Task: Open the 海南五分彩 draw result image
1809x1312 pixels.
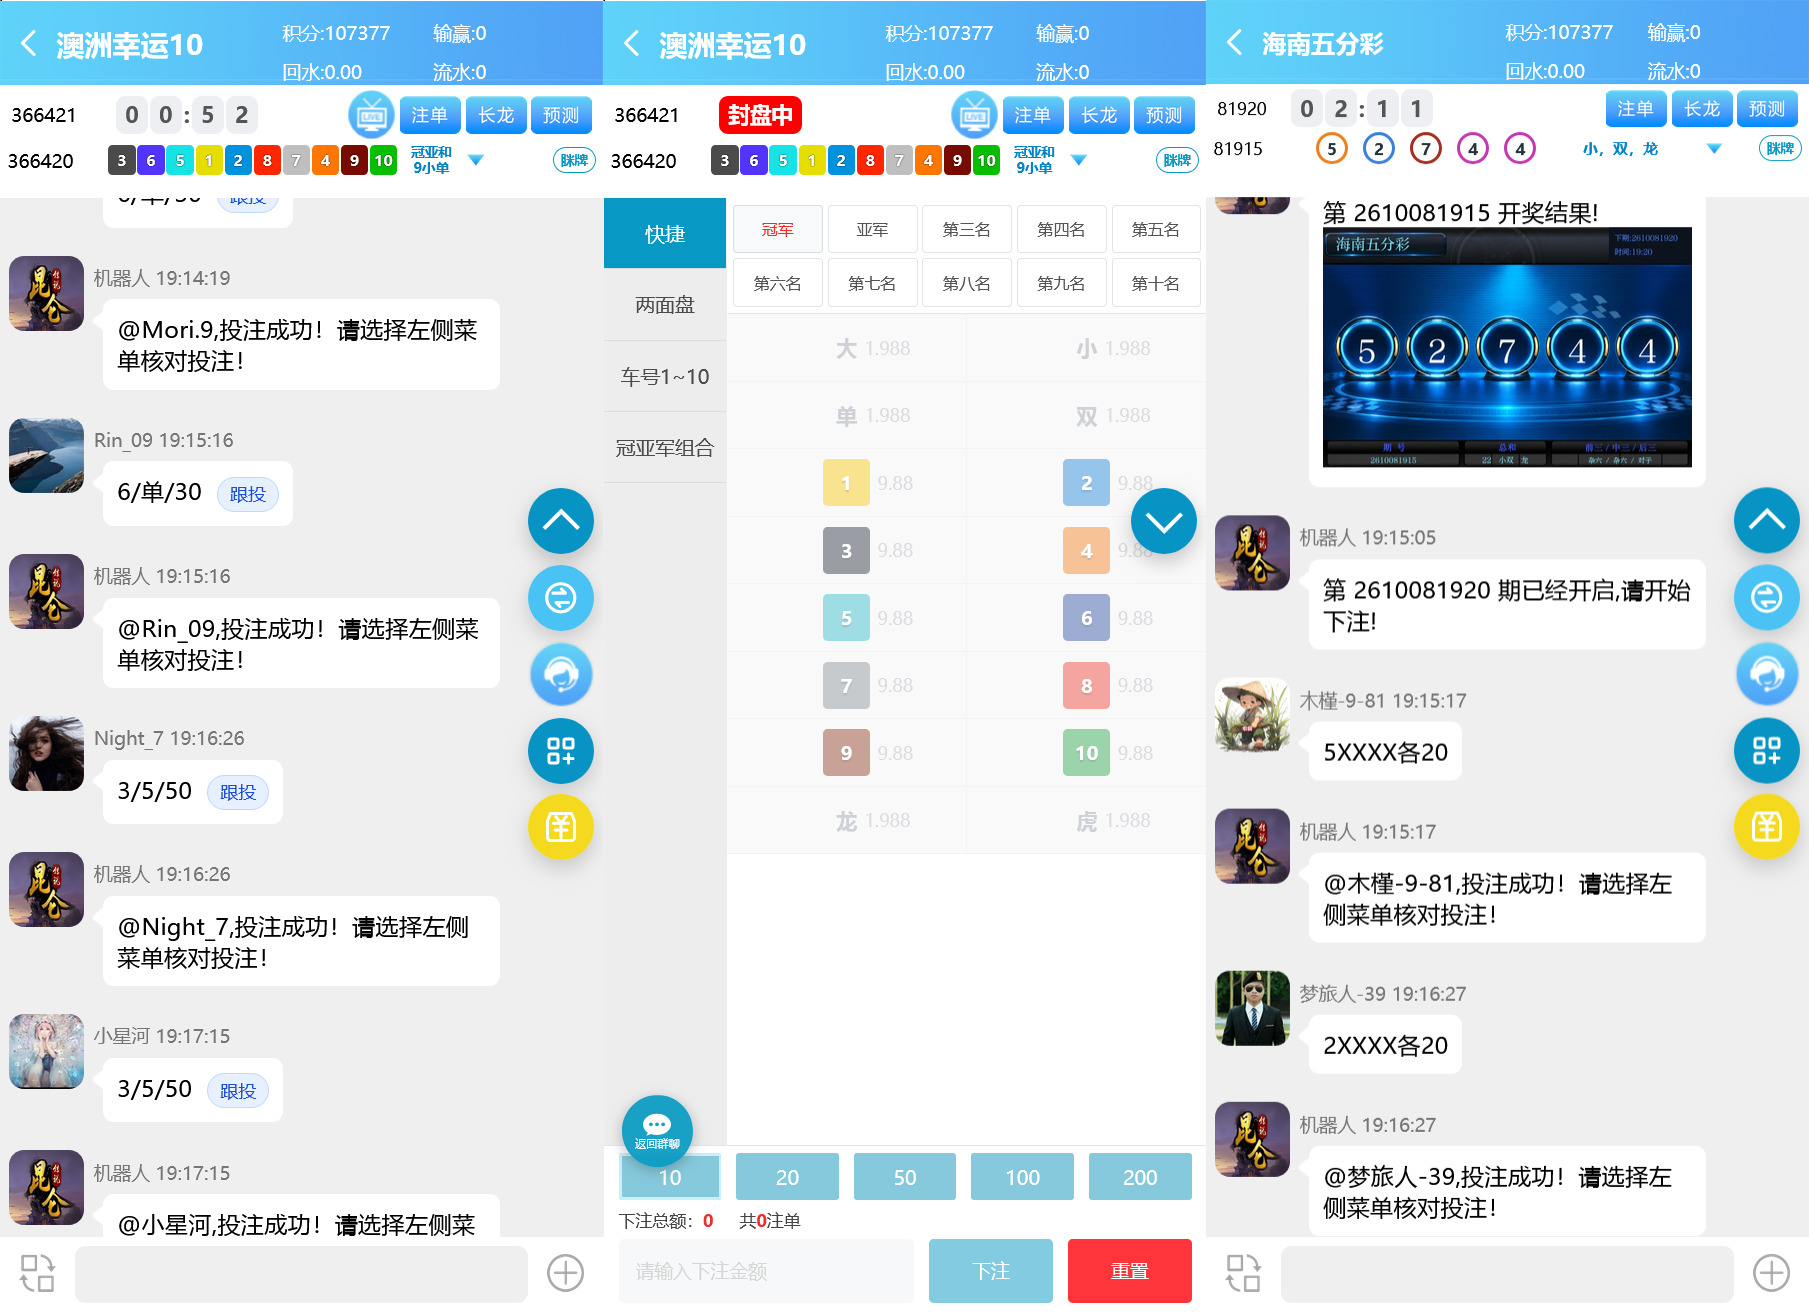Action: 1507,347
